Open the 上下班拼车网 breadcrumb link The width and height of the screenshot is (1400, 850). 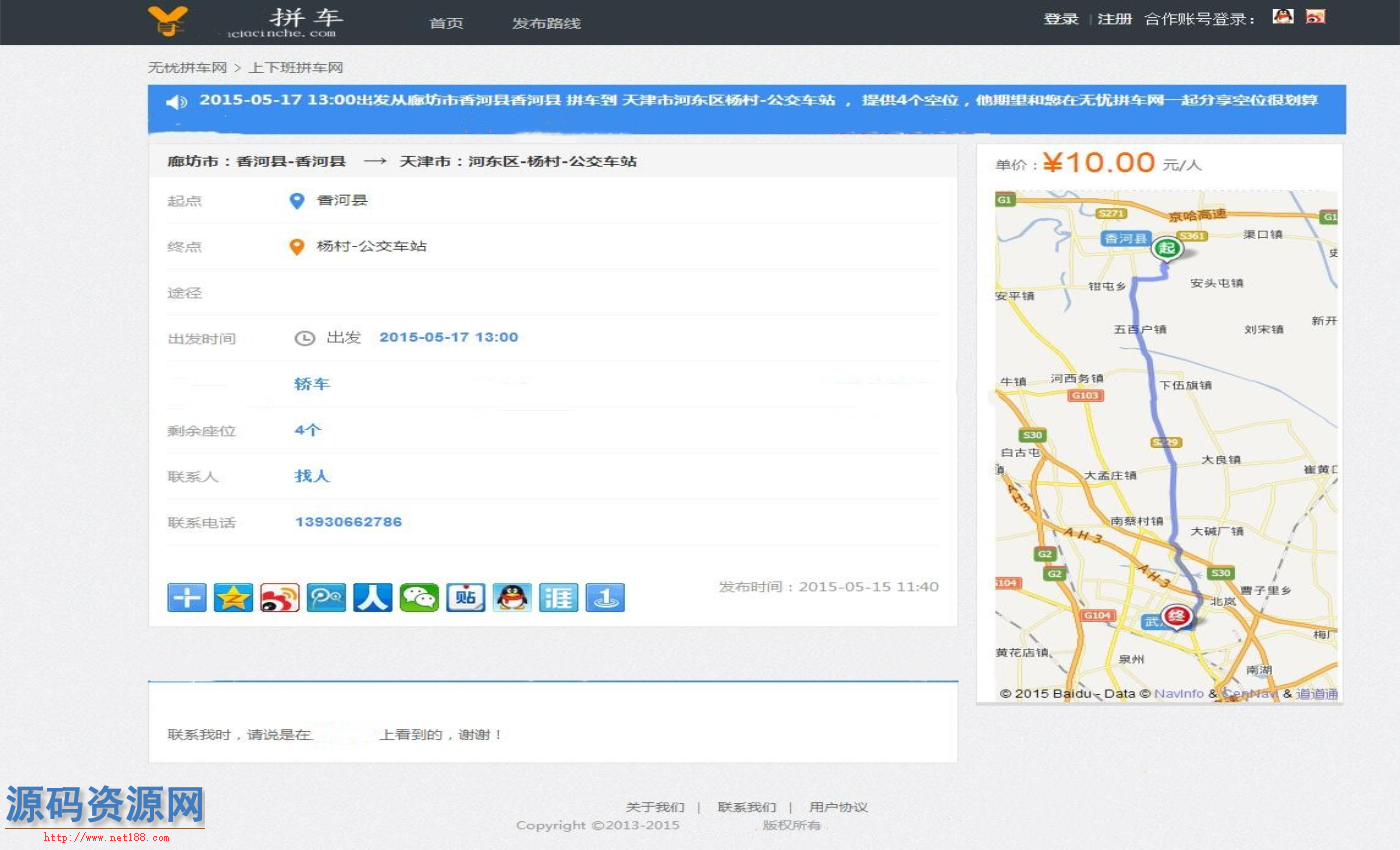point(296,68)
